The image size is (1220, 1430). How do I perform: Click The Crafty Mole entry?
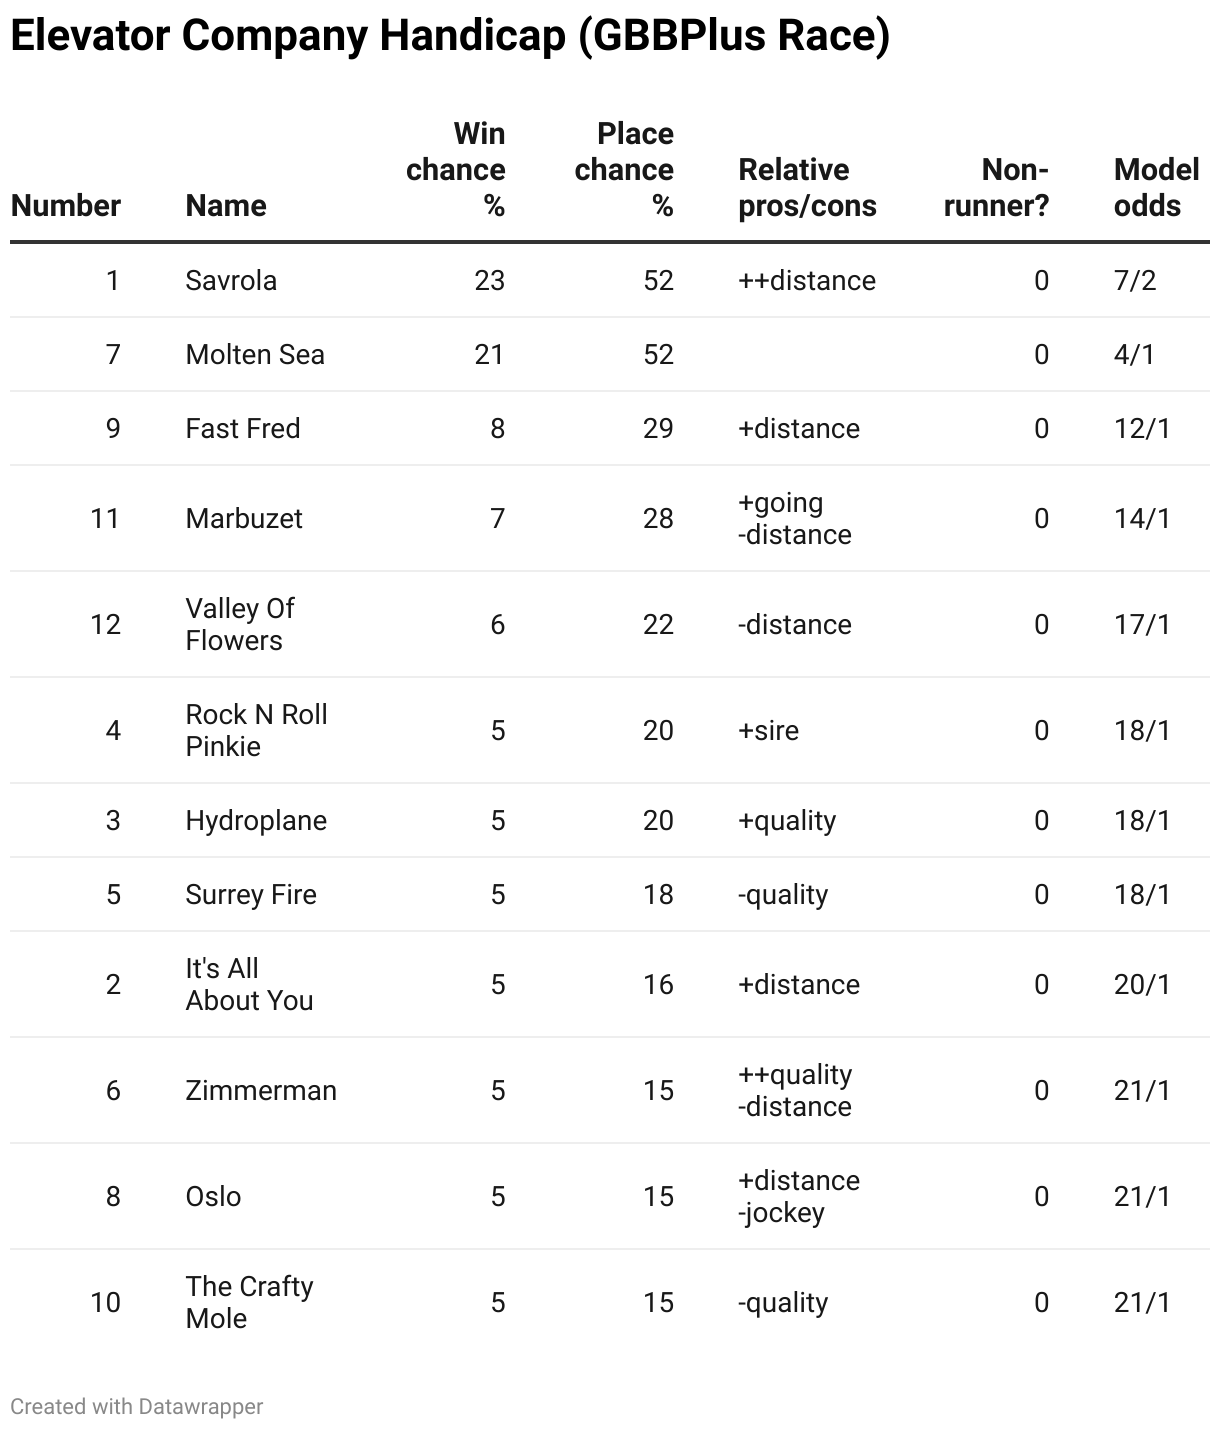(249, 1303)
